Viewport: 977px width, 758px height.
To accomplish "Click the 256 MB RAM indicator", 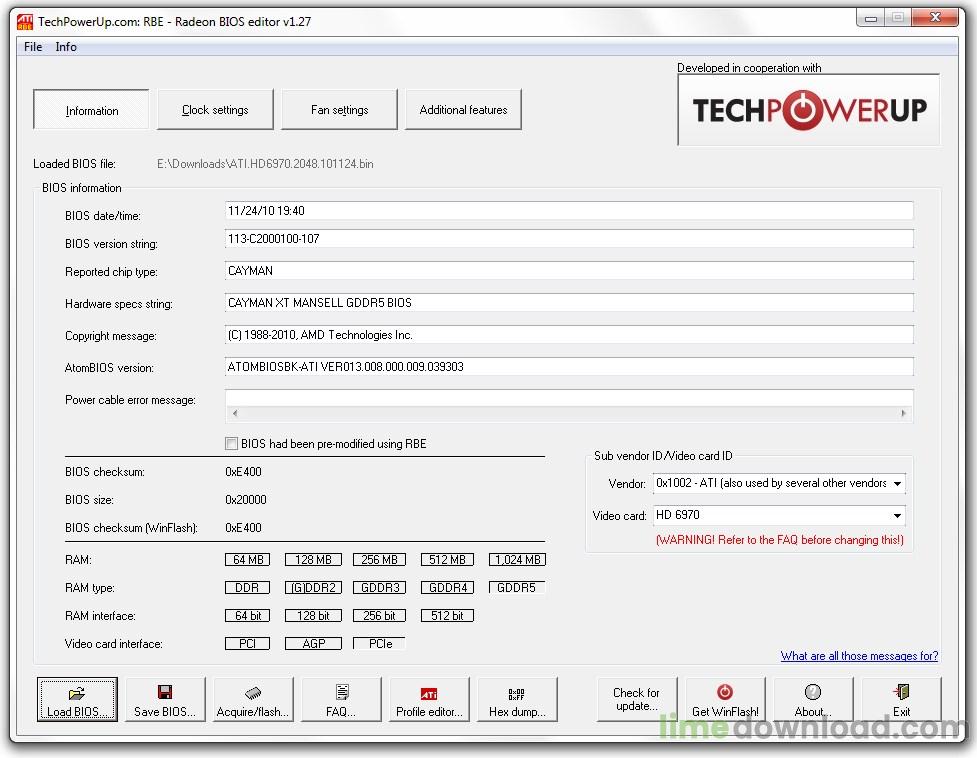I will pos(379,559).
